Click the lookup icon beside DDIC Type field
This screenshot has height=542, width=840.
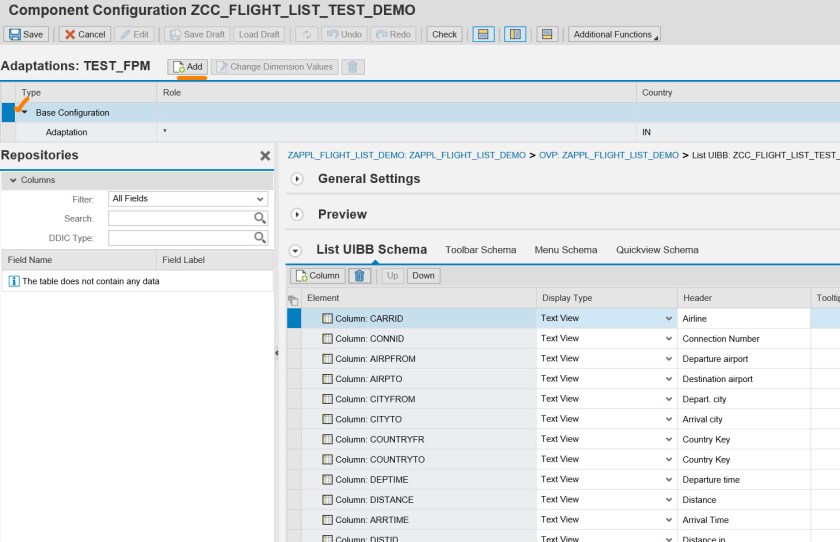[x=260, y=238]
